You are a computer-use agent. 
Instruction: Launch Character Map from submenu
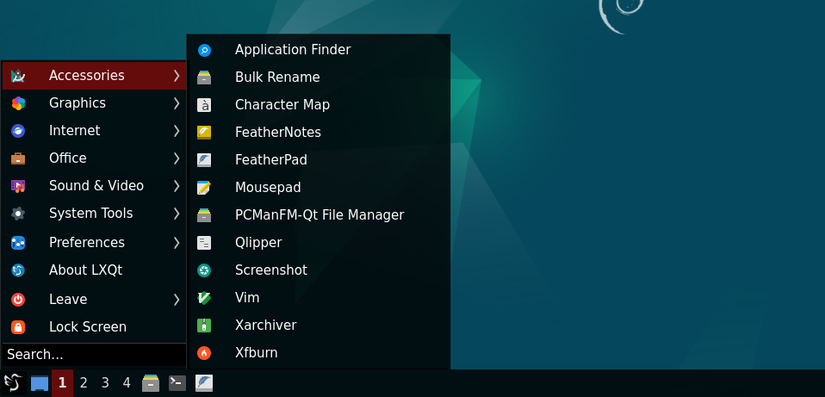318,105
